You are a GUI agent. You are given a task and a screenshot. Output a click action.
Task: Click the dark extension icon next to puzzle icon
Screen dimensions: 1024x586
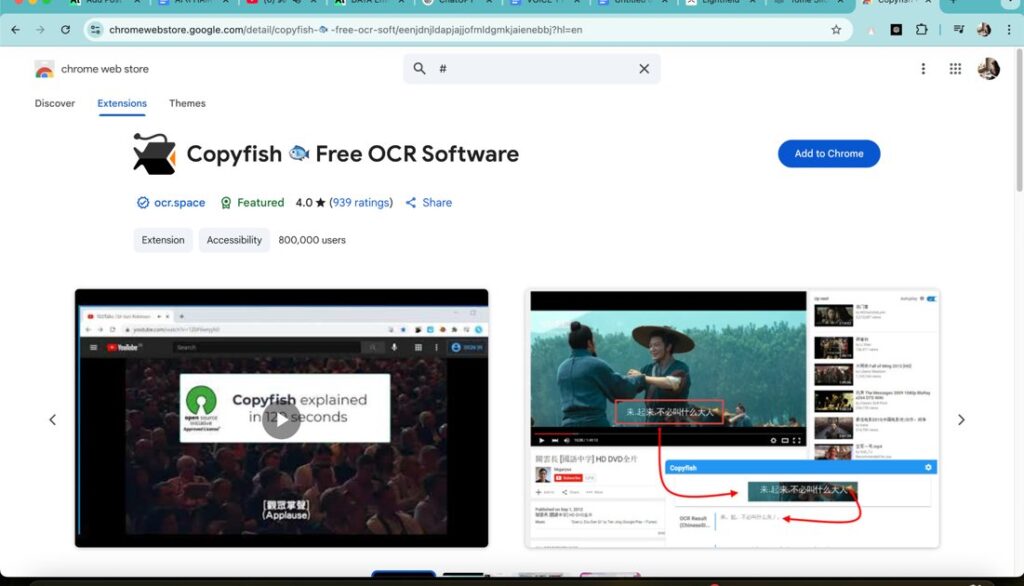pyautogui.click(x=896, y=29)
